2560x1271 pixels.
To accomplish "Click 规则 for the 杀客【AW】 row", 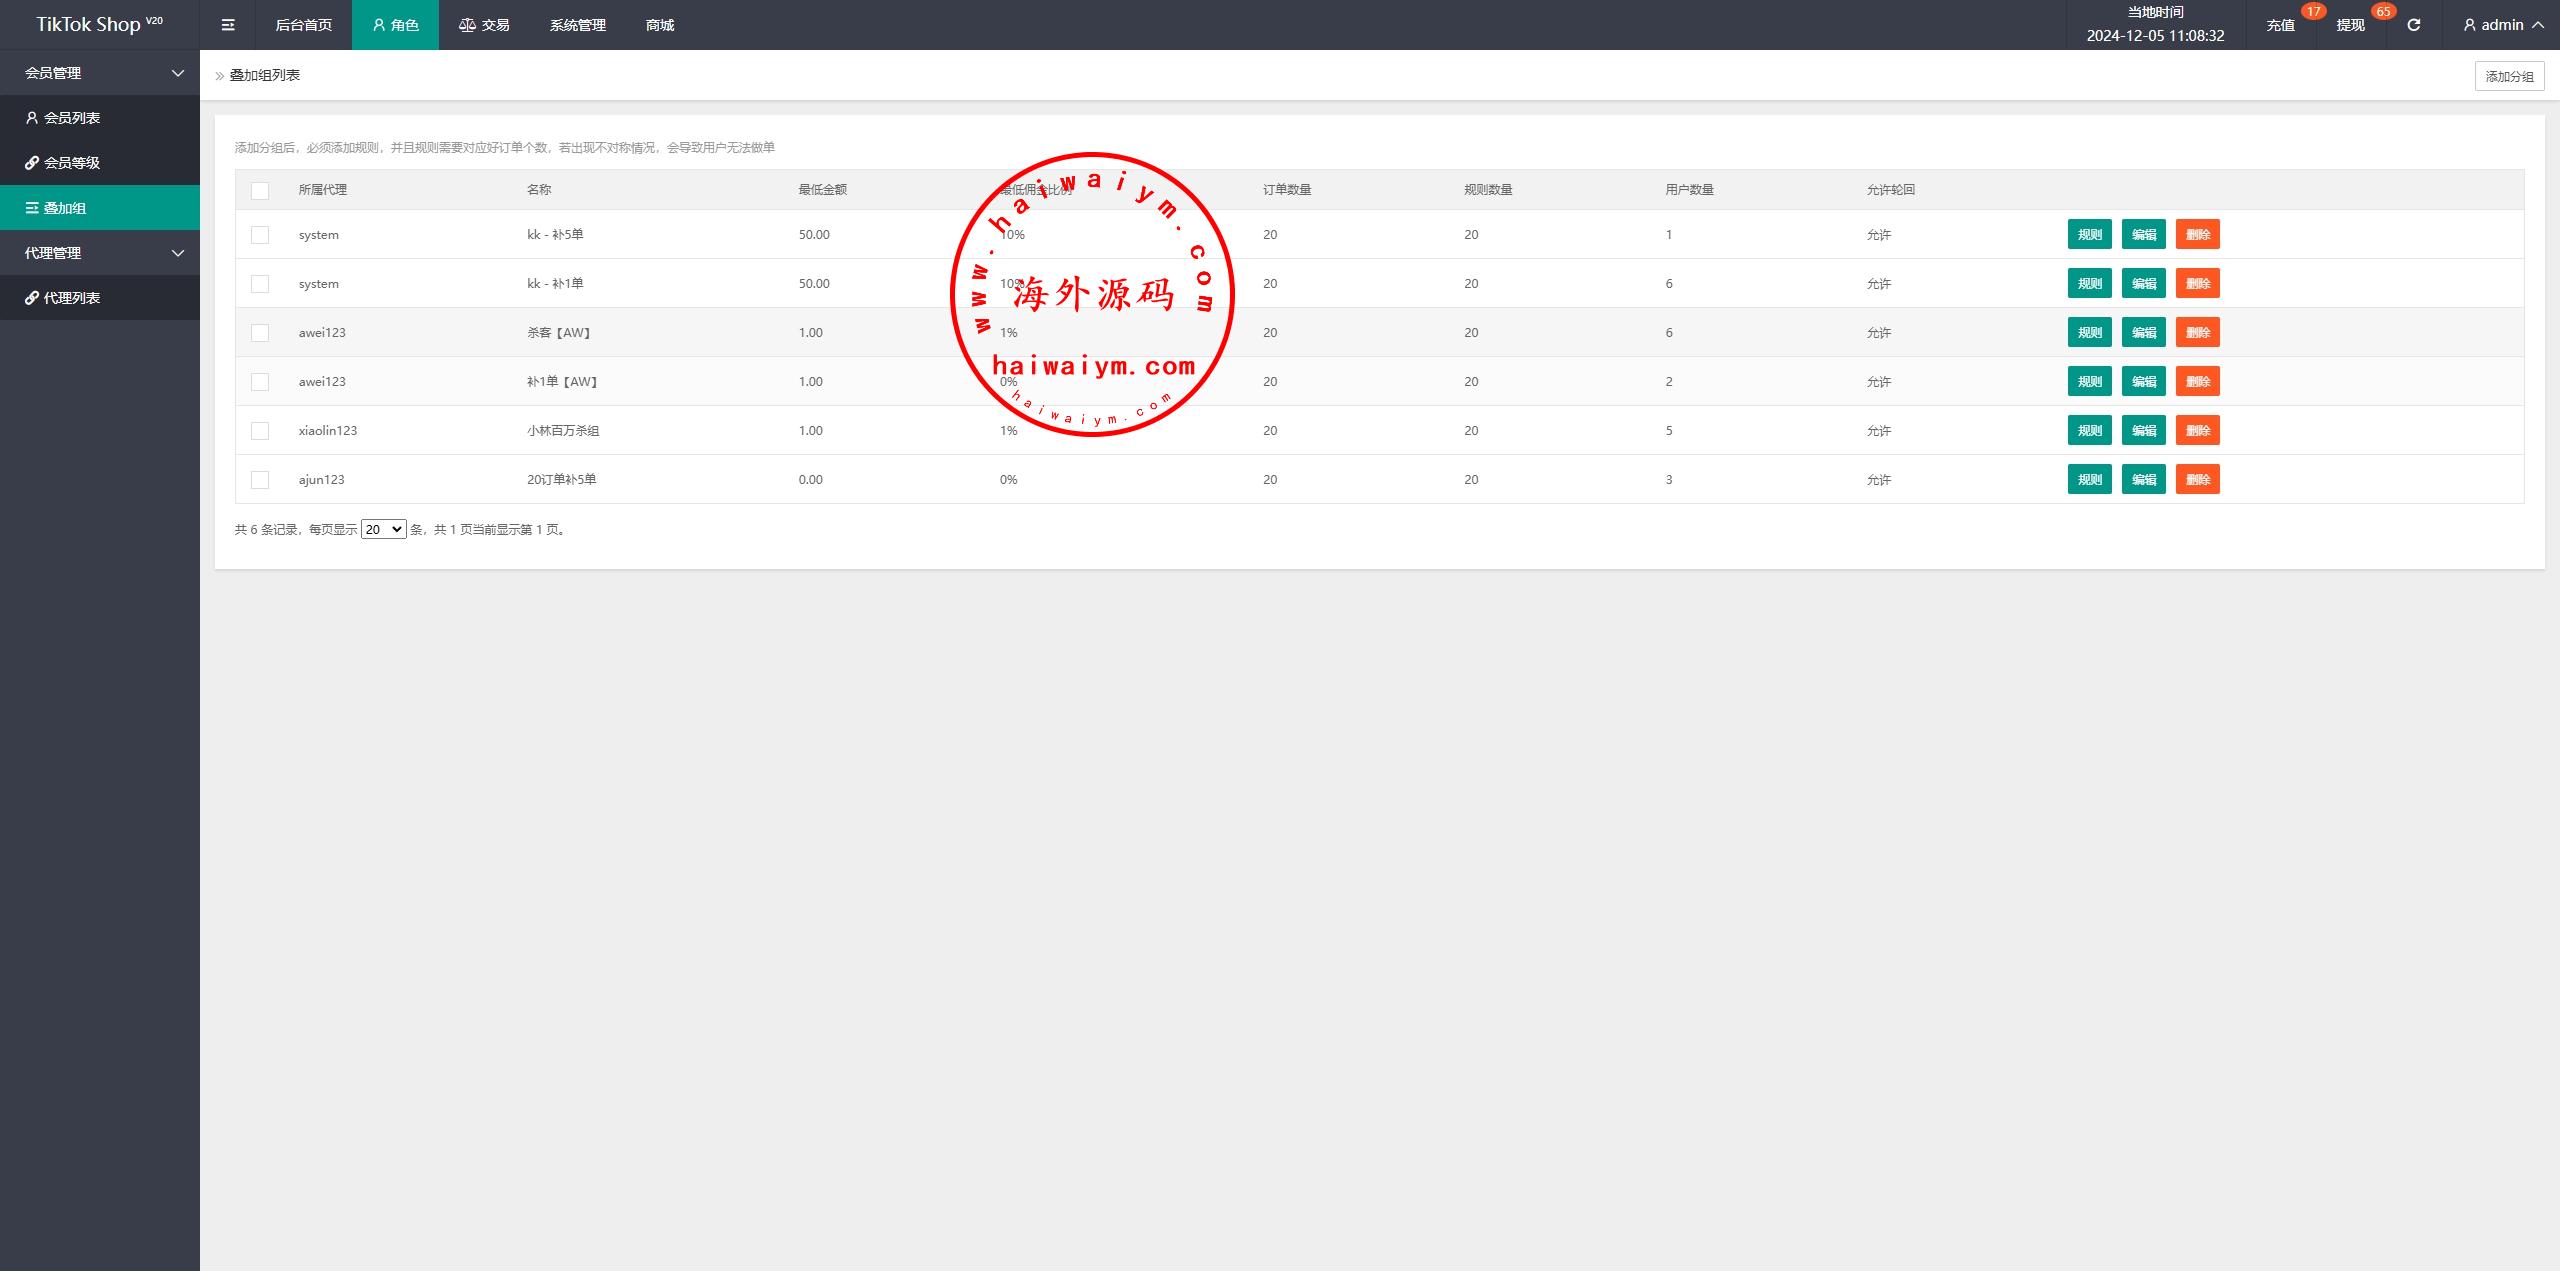I will [2089, 333].
